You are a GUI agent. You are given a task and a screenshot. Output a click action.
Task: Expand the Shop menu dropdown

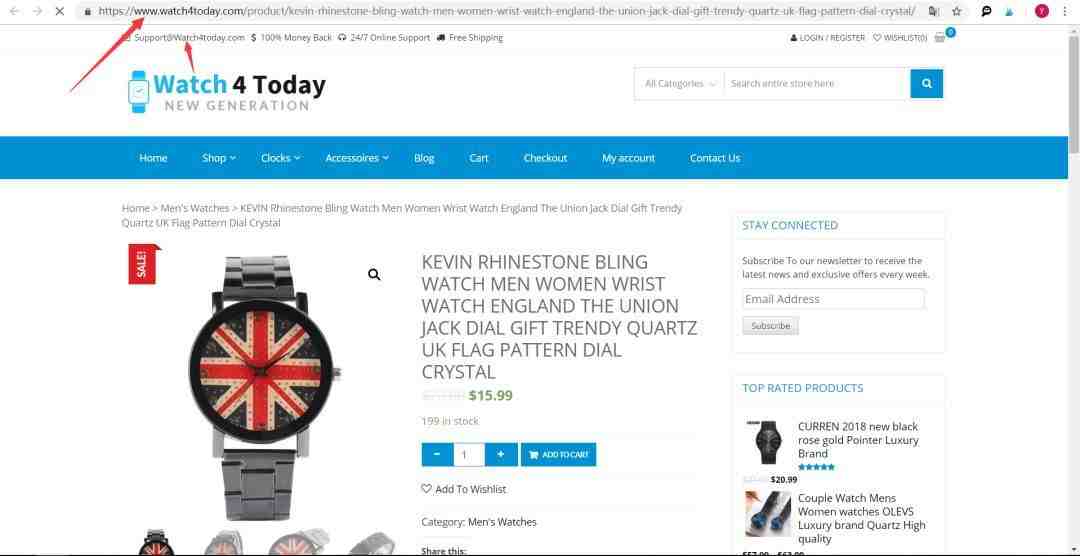pyautogui.click(x=219, y=158)
